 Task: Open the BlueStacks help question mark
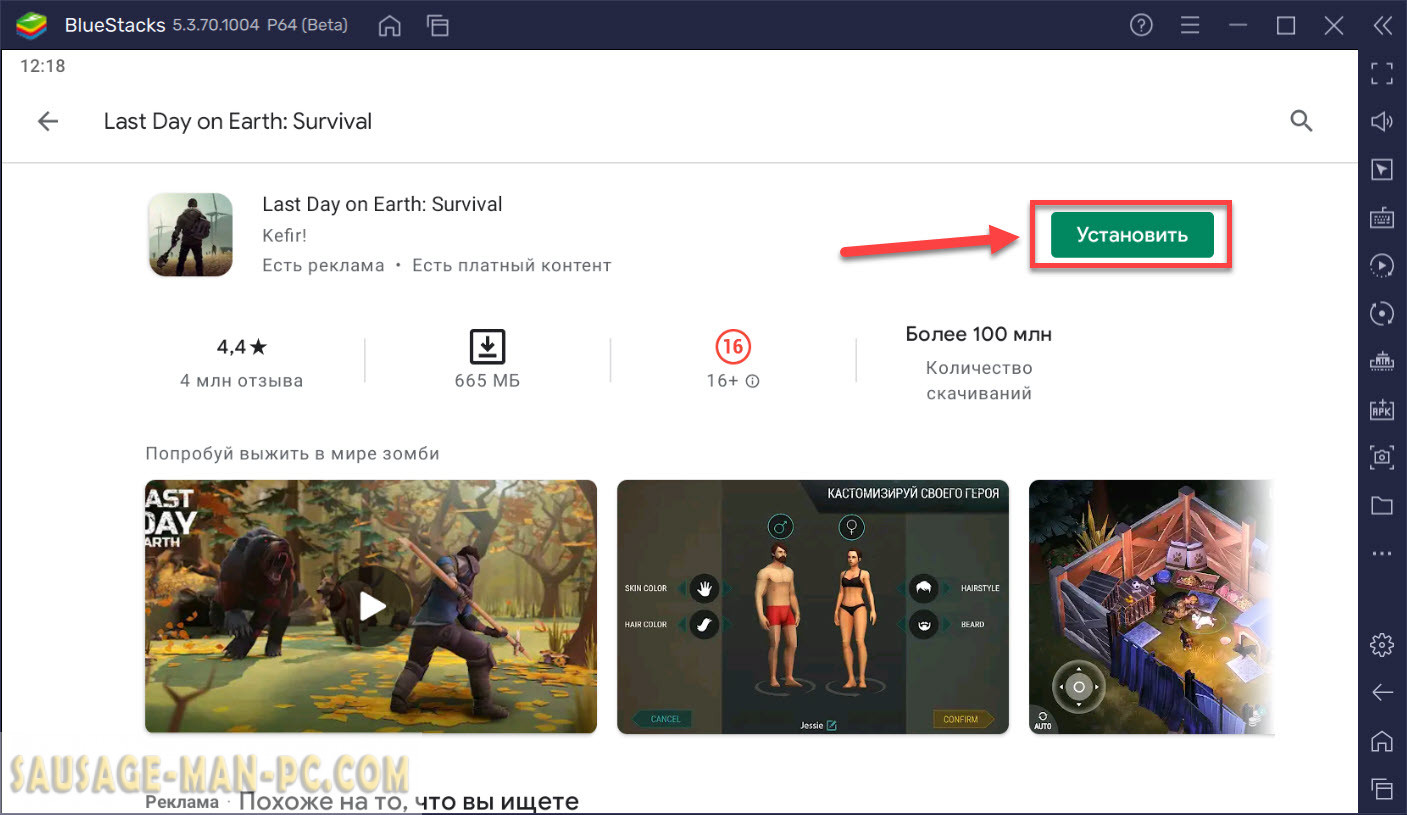(1141, 26)
